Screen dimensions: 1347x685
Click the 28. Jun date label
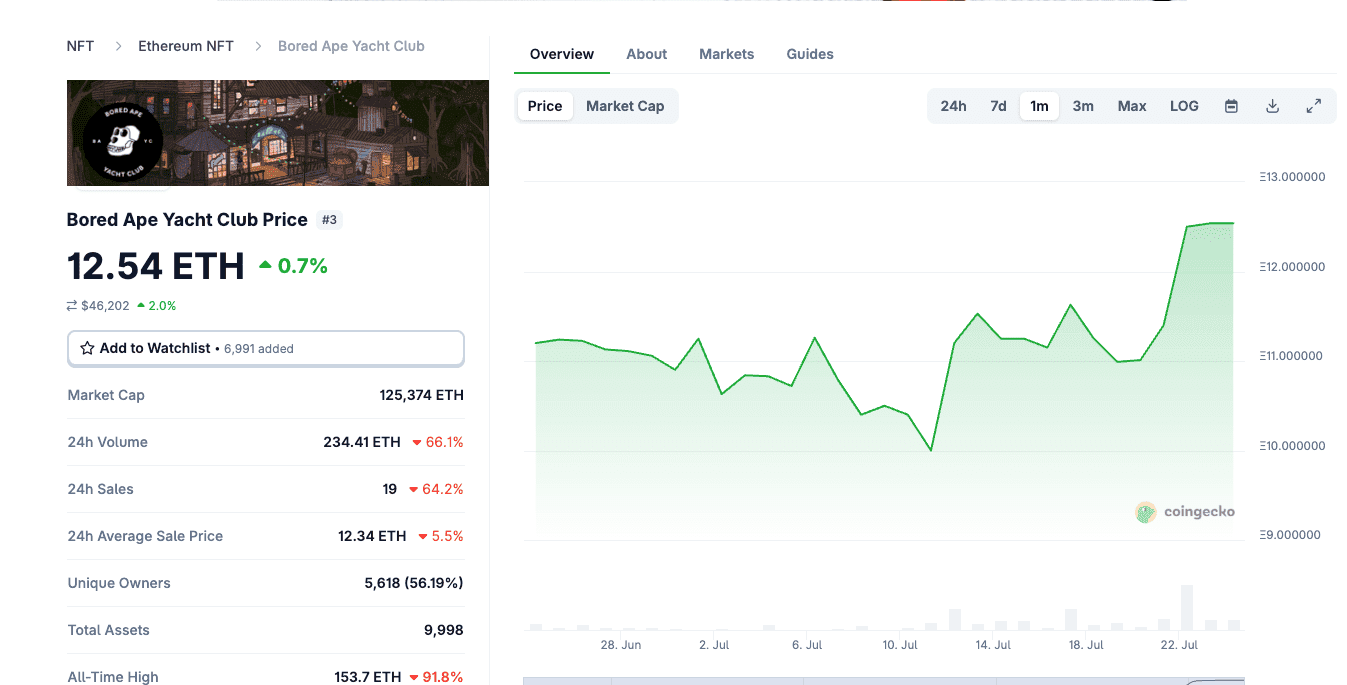coord(621,645)
